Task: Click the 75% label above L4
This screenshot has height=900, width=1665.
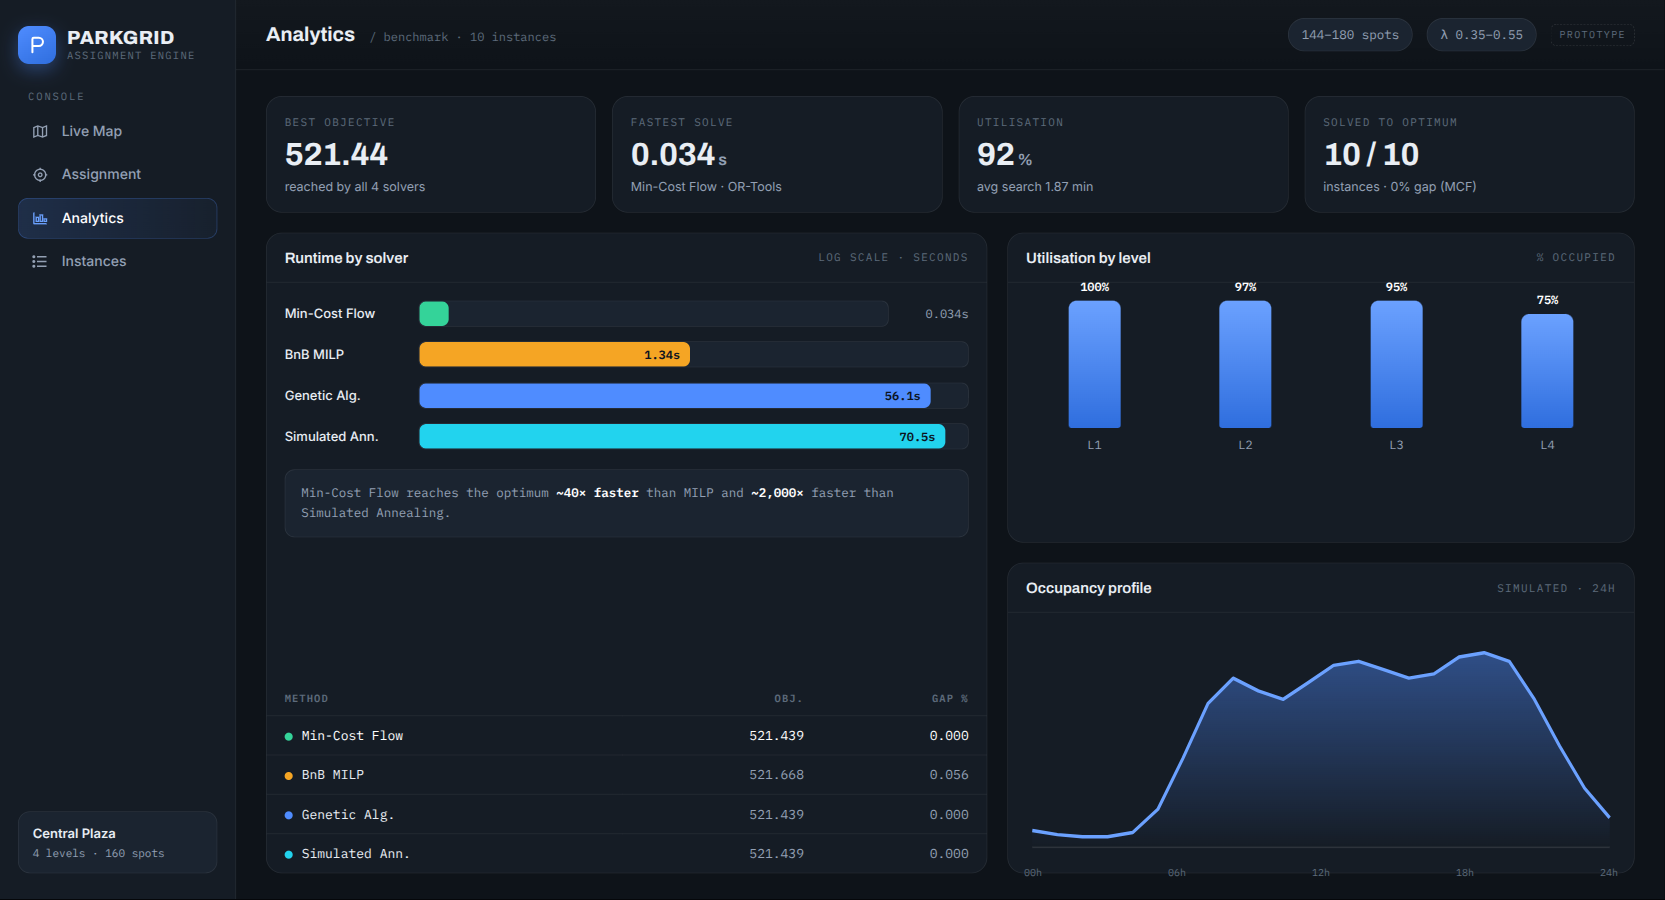Action: point(1547,300)
